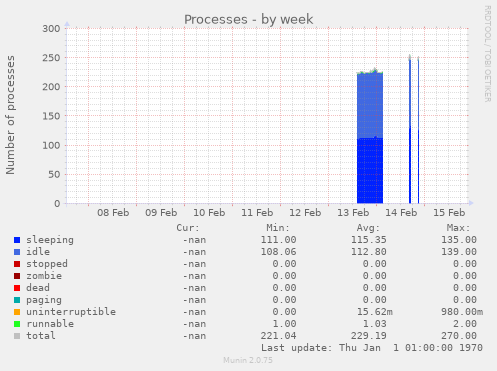Screen dimensions: 497x371
Task: Click the Last update timestamp text
Action: [372, 348]
